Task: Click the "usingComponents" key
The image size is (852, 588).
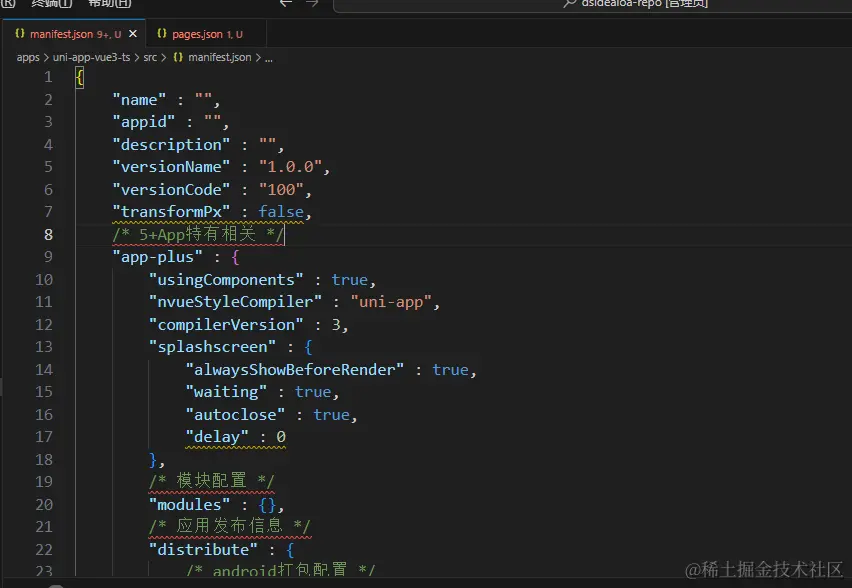Action: click(x=226, y=280)
